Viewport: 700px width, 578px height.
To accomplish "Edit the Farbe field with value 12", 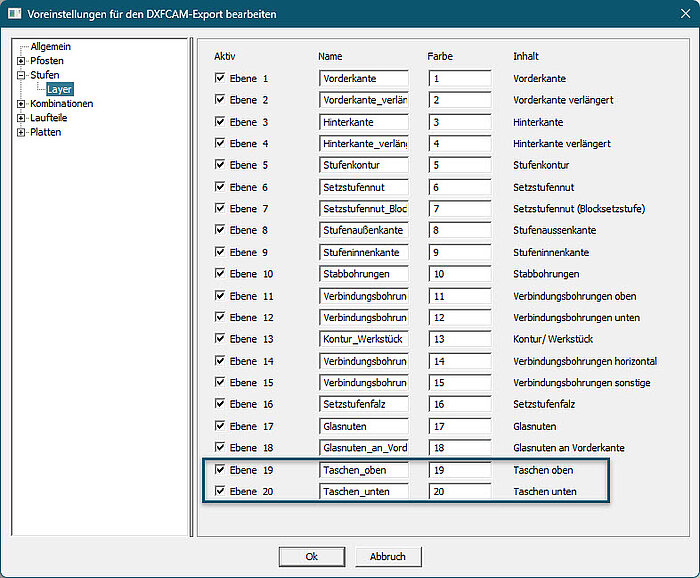I will tap(460, 318).
